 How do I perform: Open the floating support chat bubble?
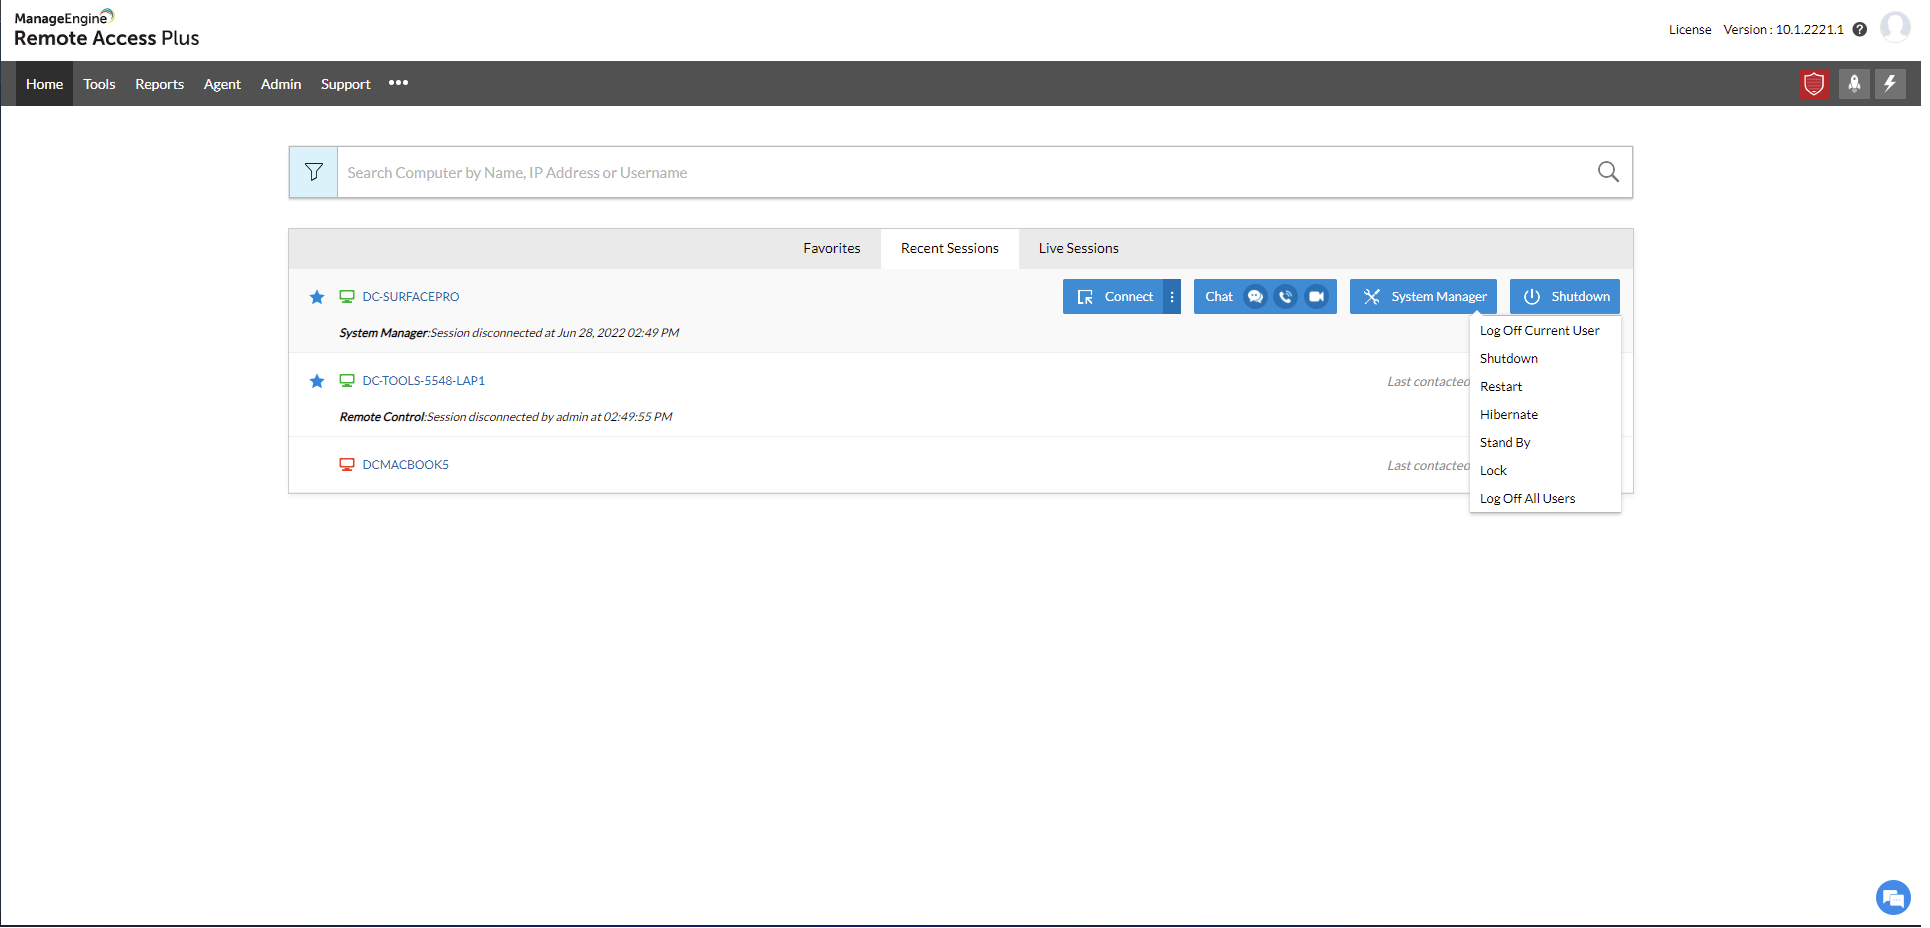tap(1892, 898)
